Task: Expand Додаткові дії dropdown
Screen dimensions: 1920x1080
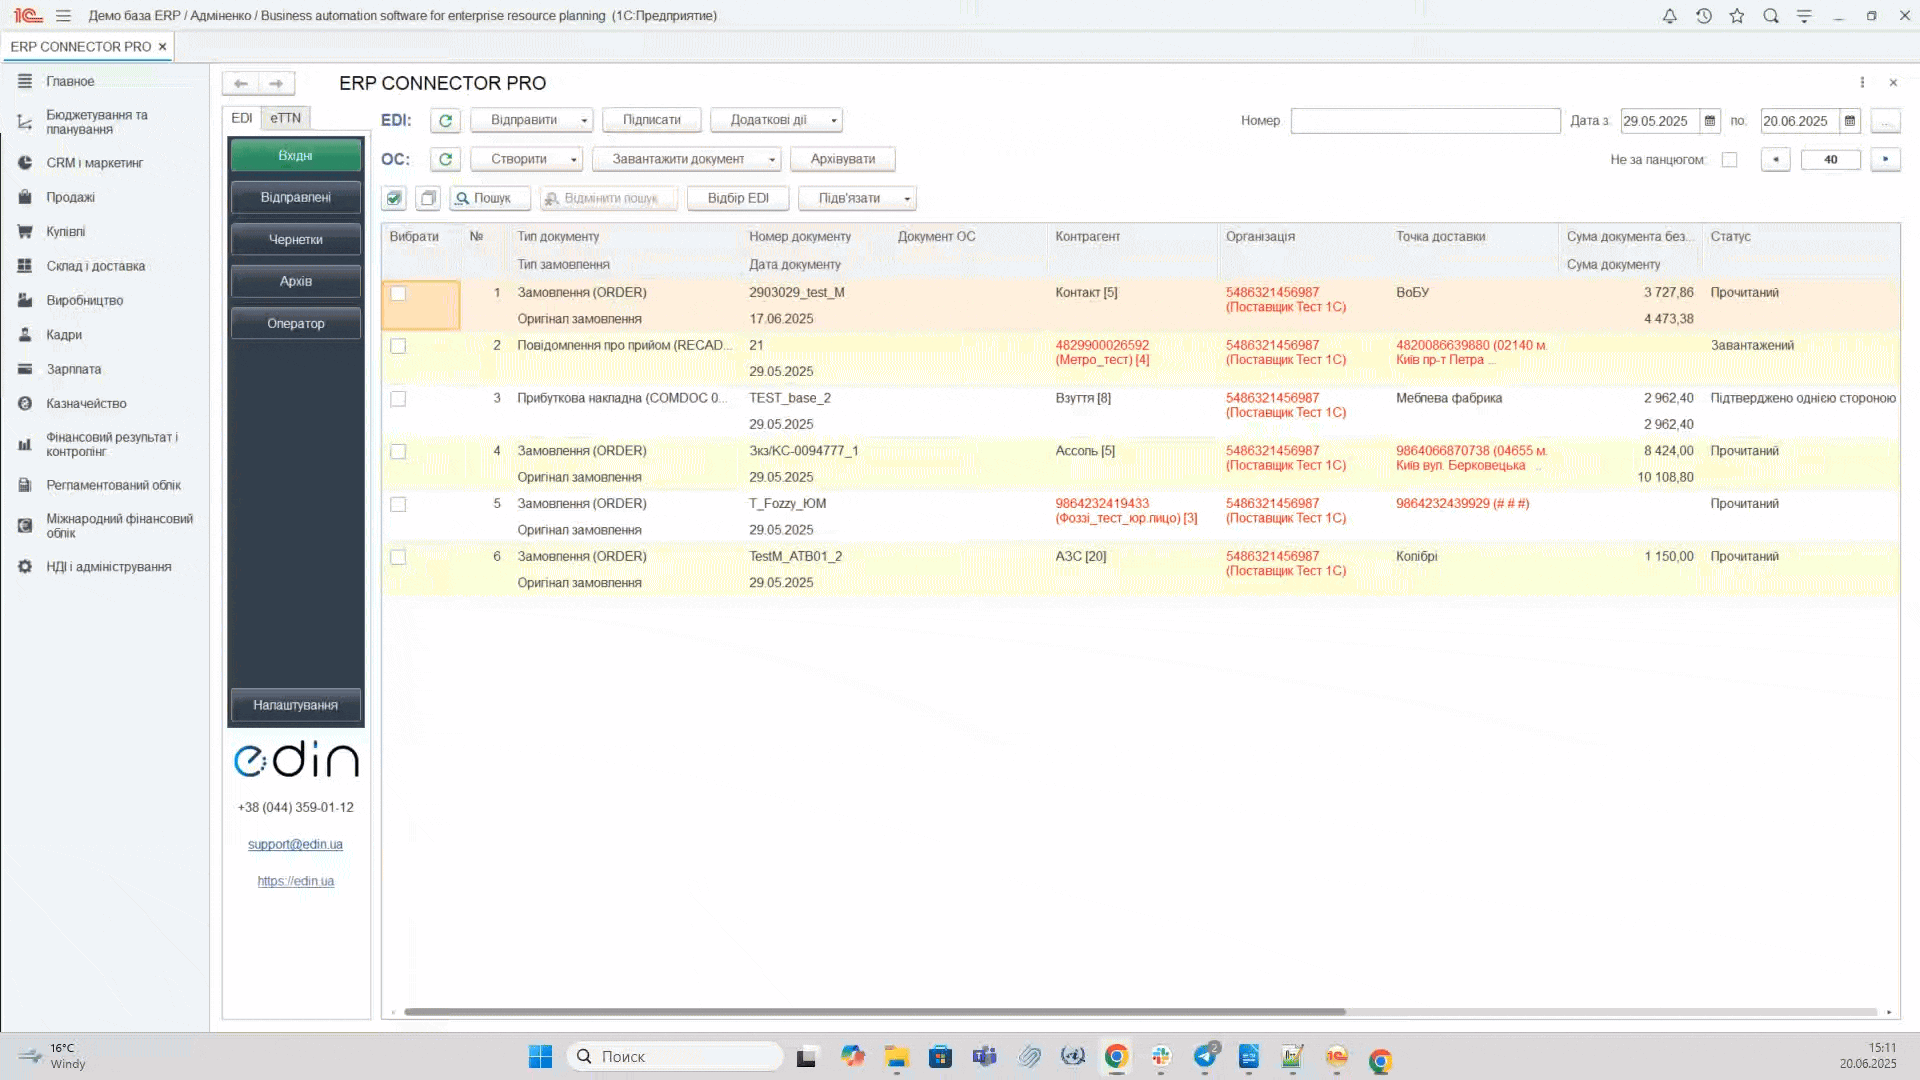Action: (x=833, y=120)
